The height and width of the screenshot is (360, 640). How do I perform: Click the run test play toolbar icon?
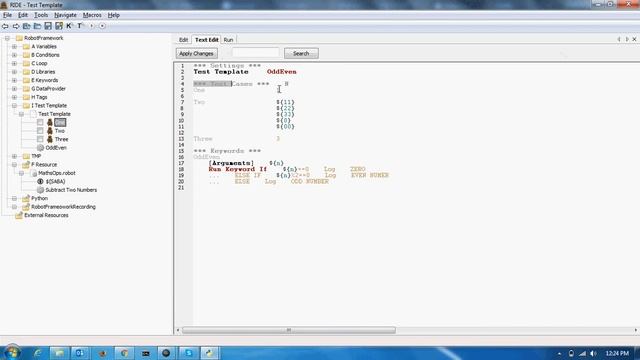pos(92,26)
